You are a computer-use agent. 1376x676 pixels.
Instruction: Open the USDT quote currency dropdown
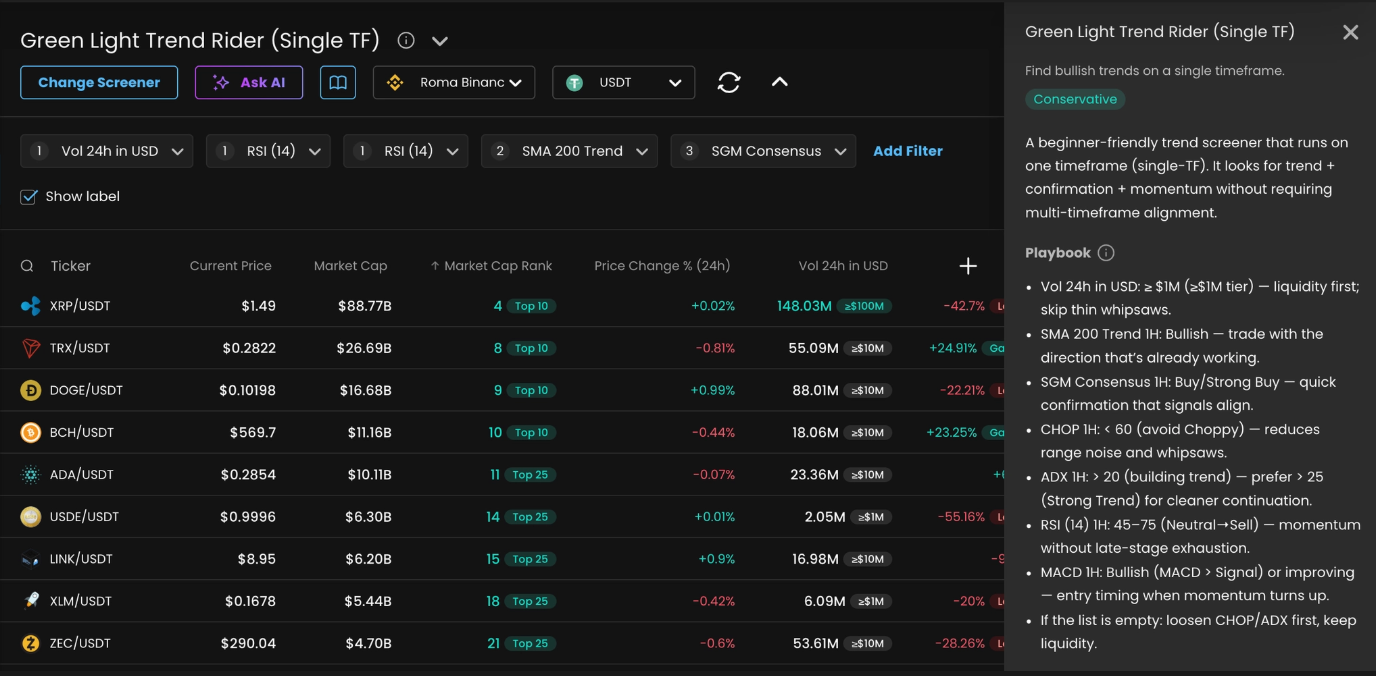point(623,82)
